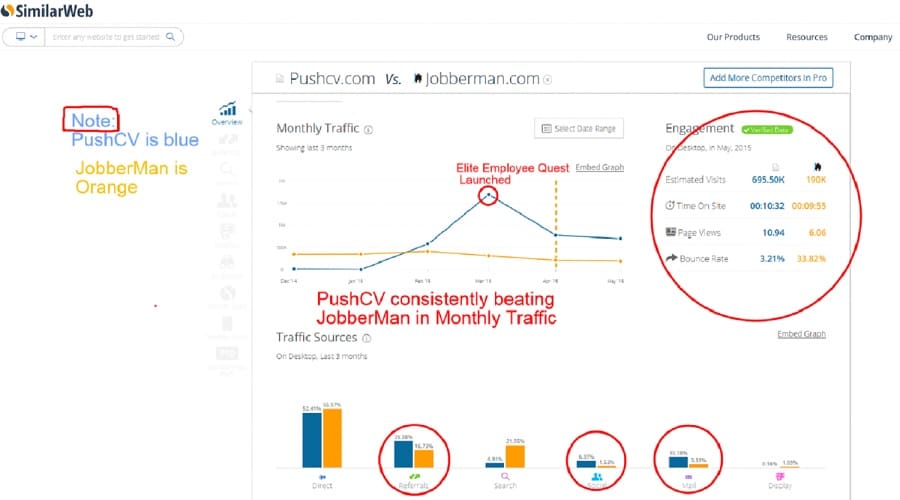Select the faded people sidebar icon
The image size is (900, 500).
click(x=227, y=200)
